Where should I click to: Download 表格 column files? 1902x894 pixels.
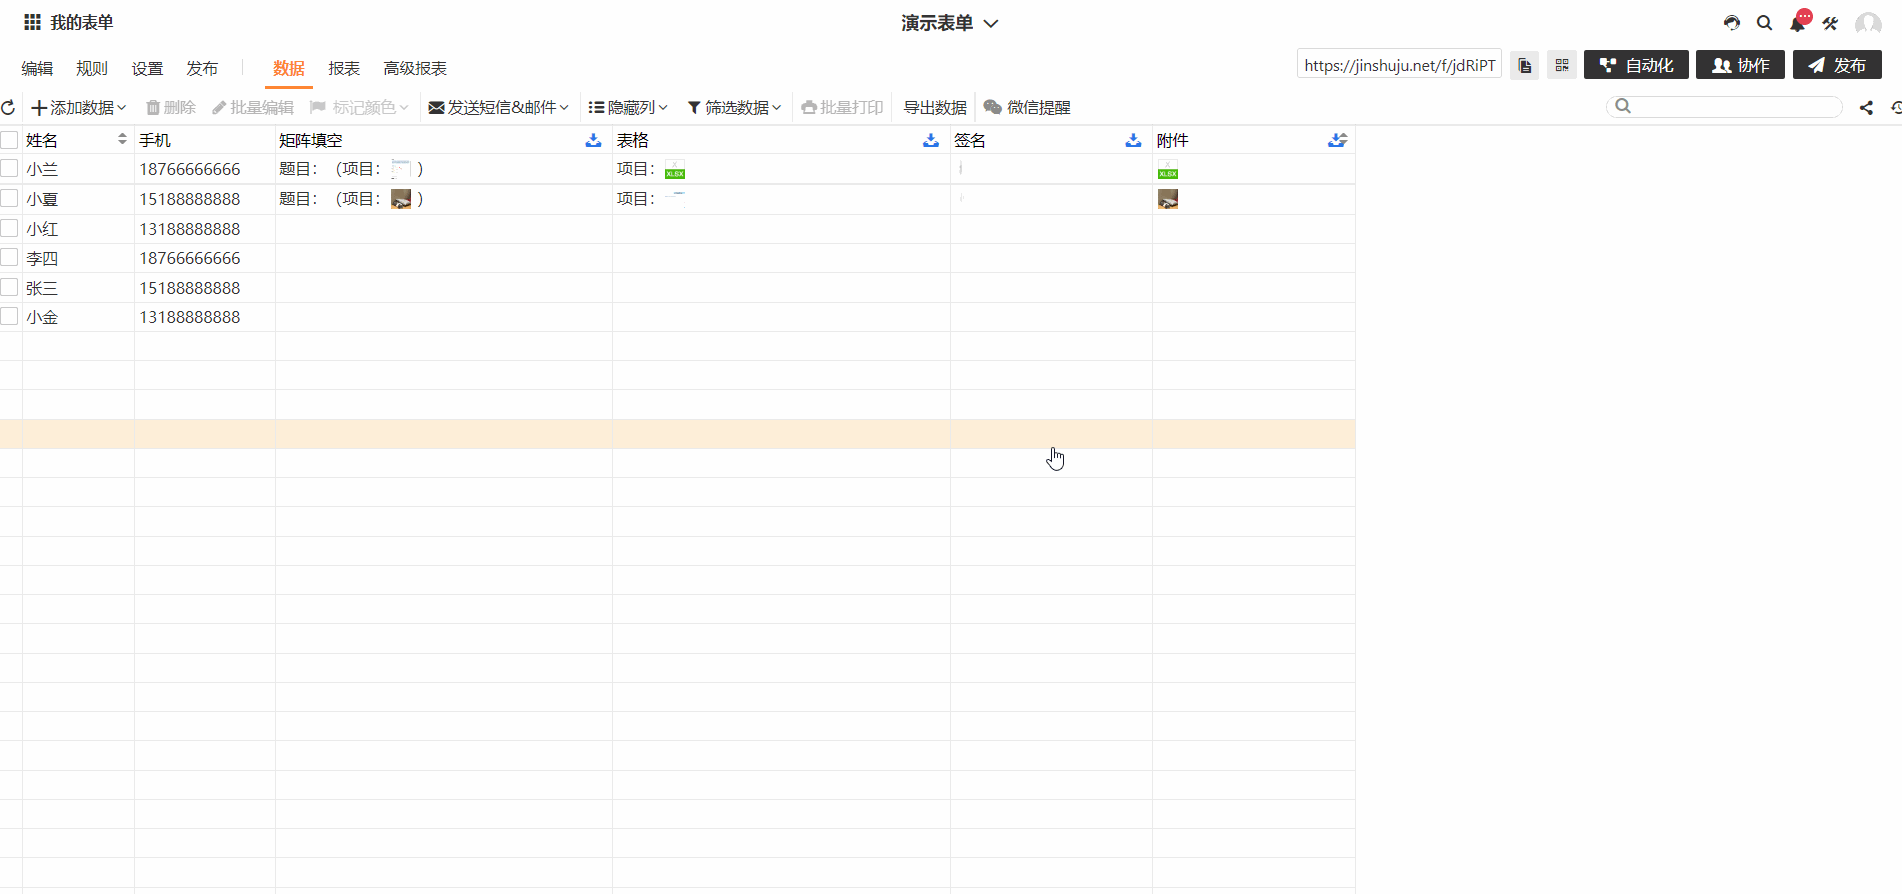(x=931, y=140)
